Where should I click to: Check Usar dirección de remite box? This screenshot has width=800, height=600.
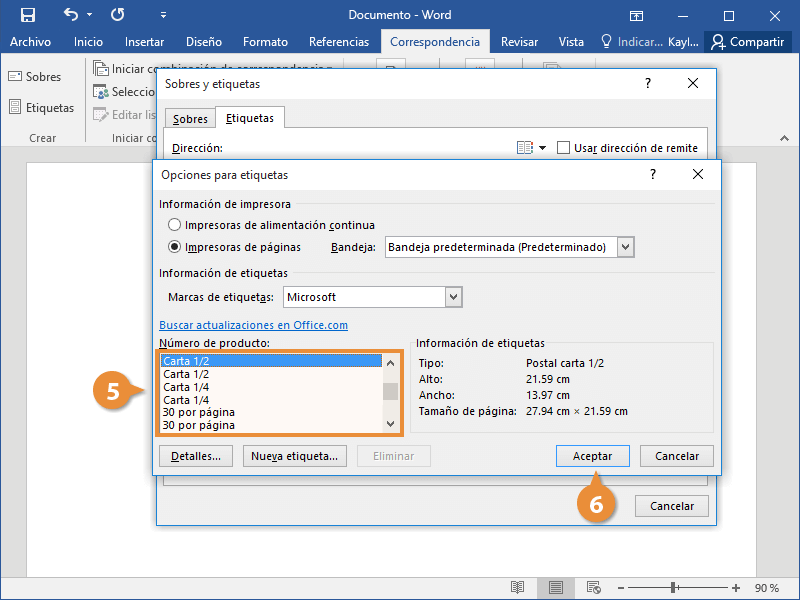coord(564,148)
